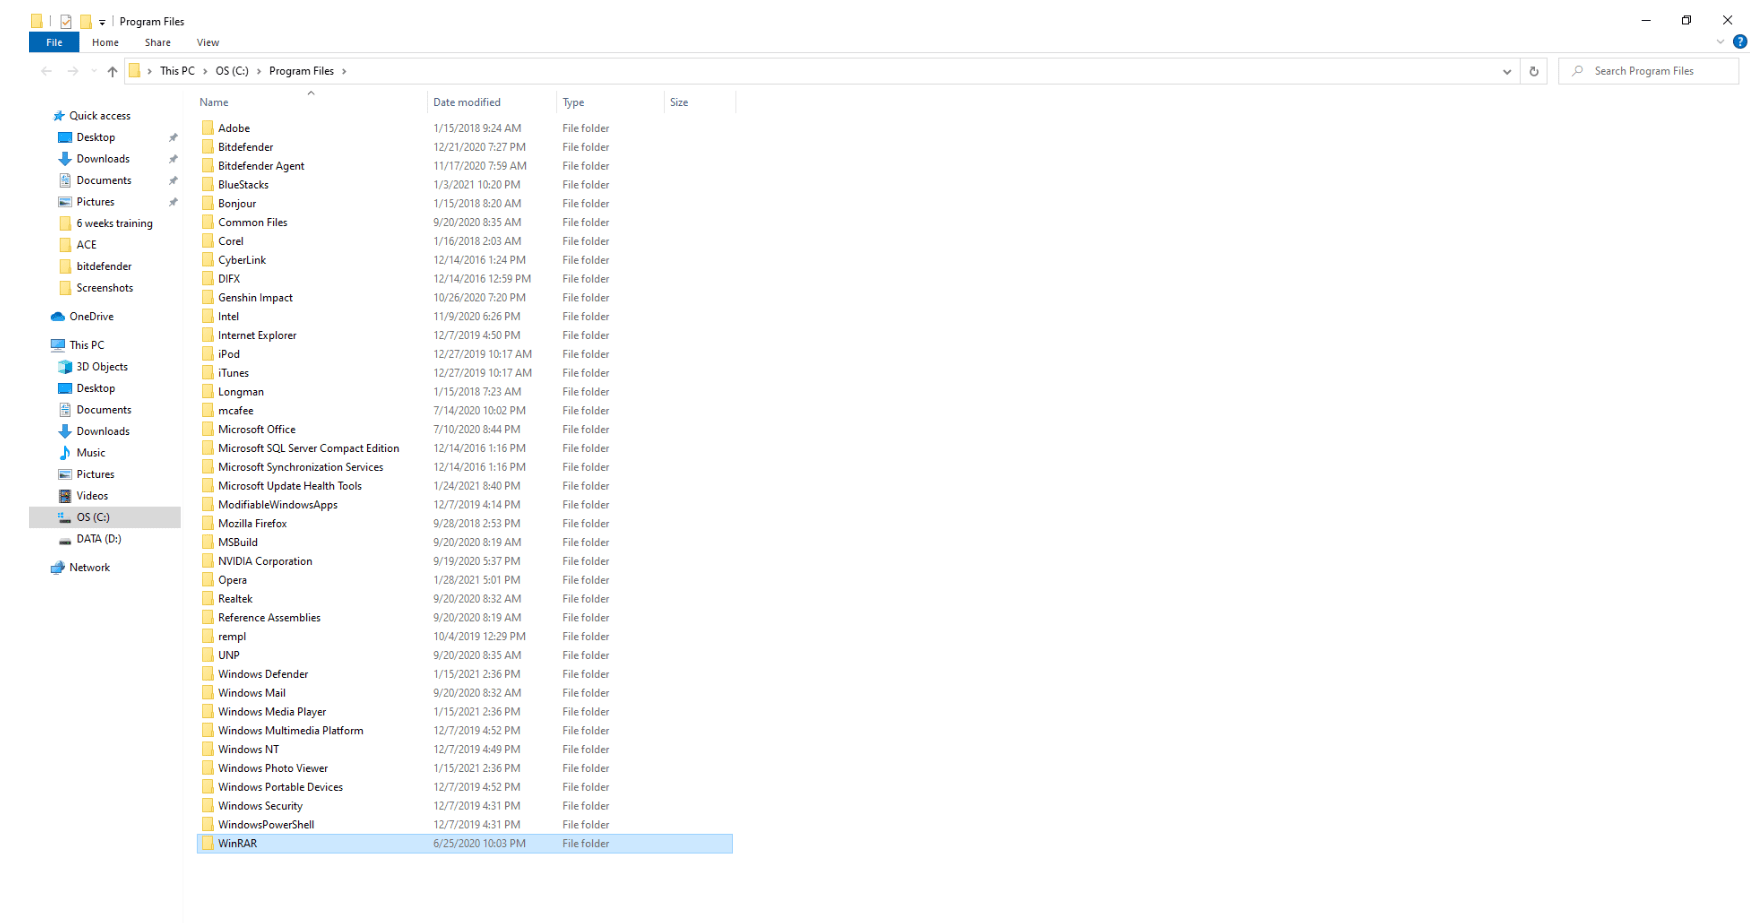Screen dimensions: 1757x923
Task: Select the Bitdefender Agent folder name
Action: pos(261,166)
